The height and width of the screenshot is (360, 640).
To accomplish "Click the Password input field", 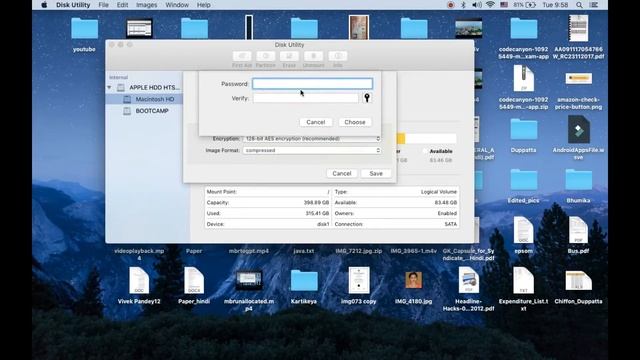I will [312, 84].
